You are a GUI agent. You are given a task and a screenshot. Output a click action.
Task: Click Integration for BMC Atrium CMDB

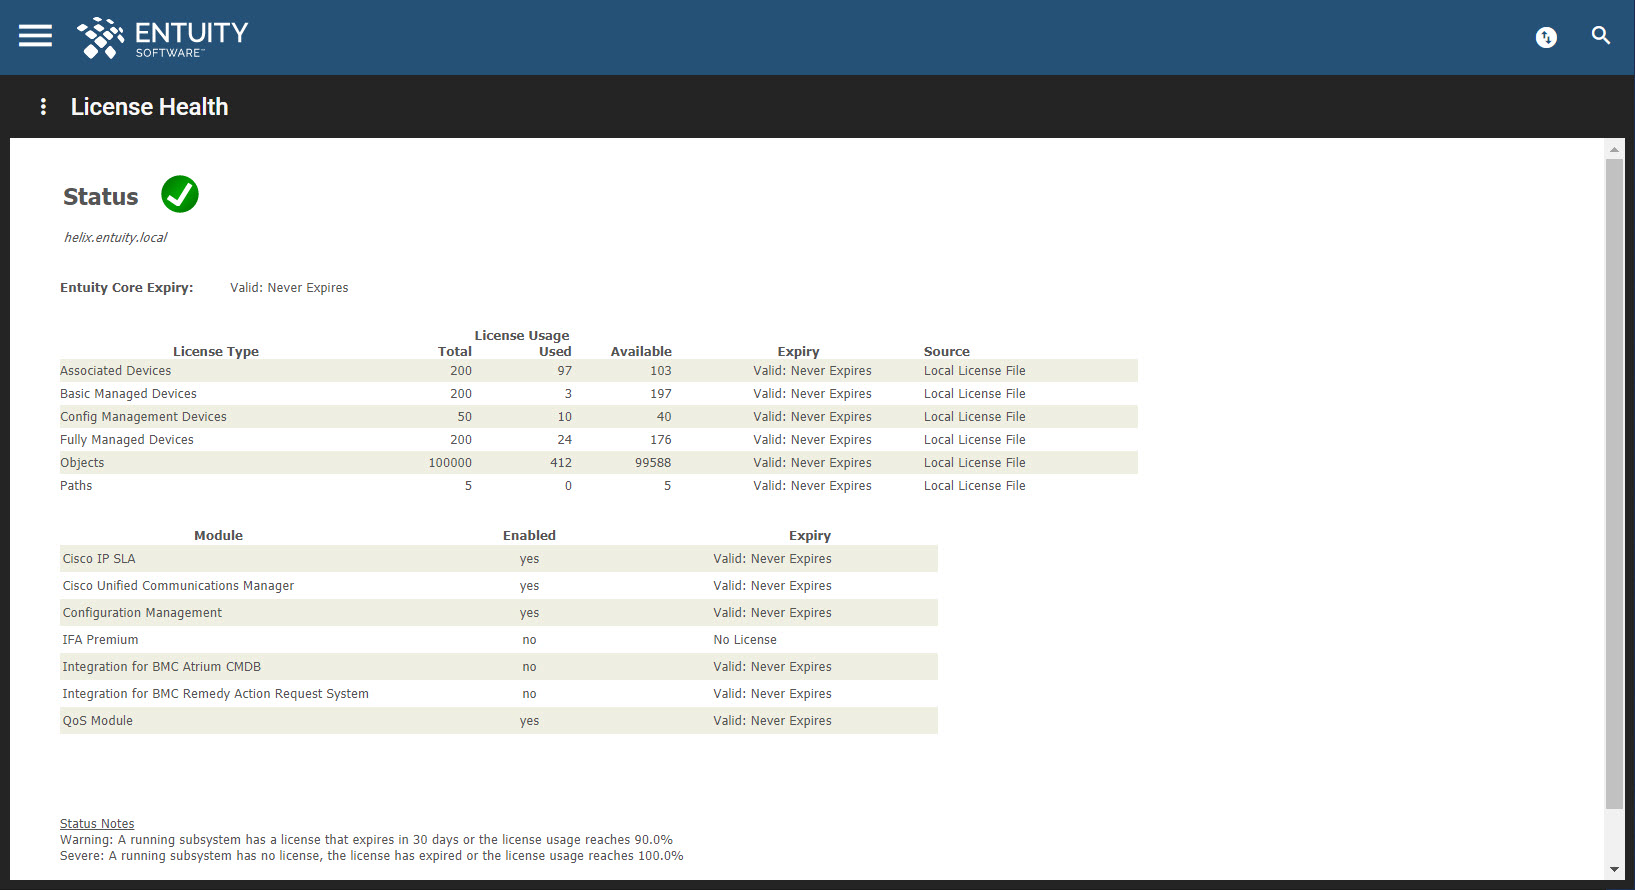coord(162,667)
